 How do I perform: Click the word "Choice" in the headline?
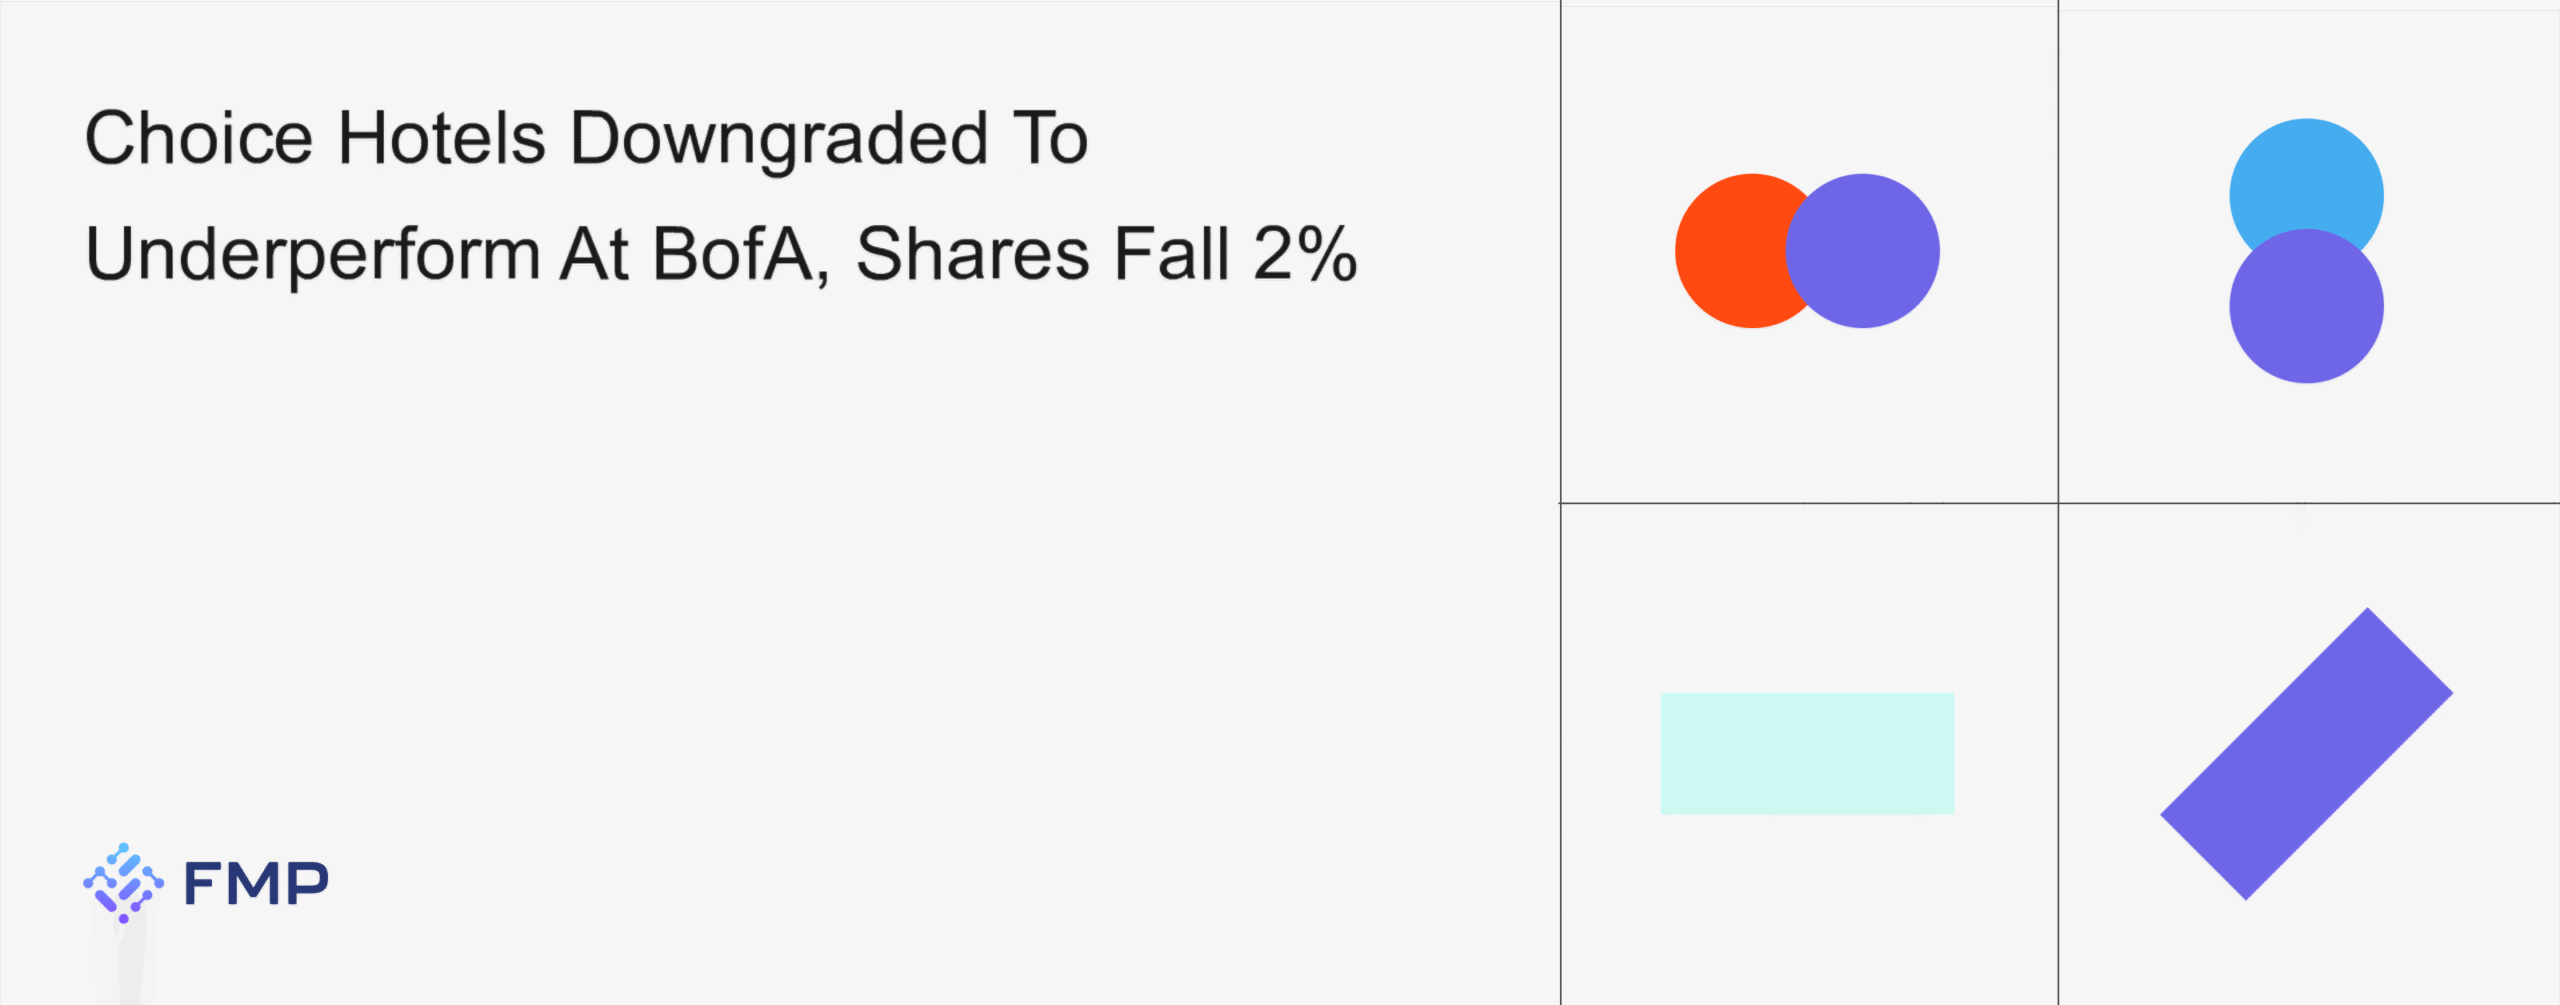[x=198, y=138]
